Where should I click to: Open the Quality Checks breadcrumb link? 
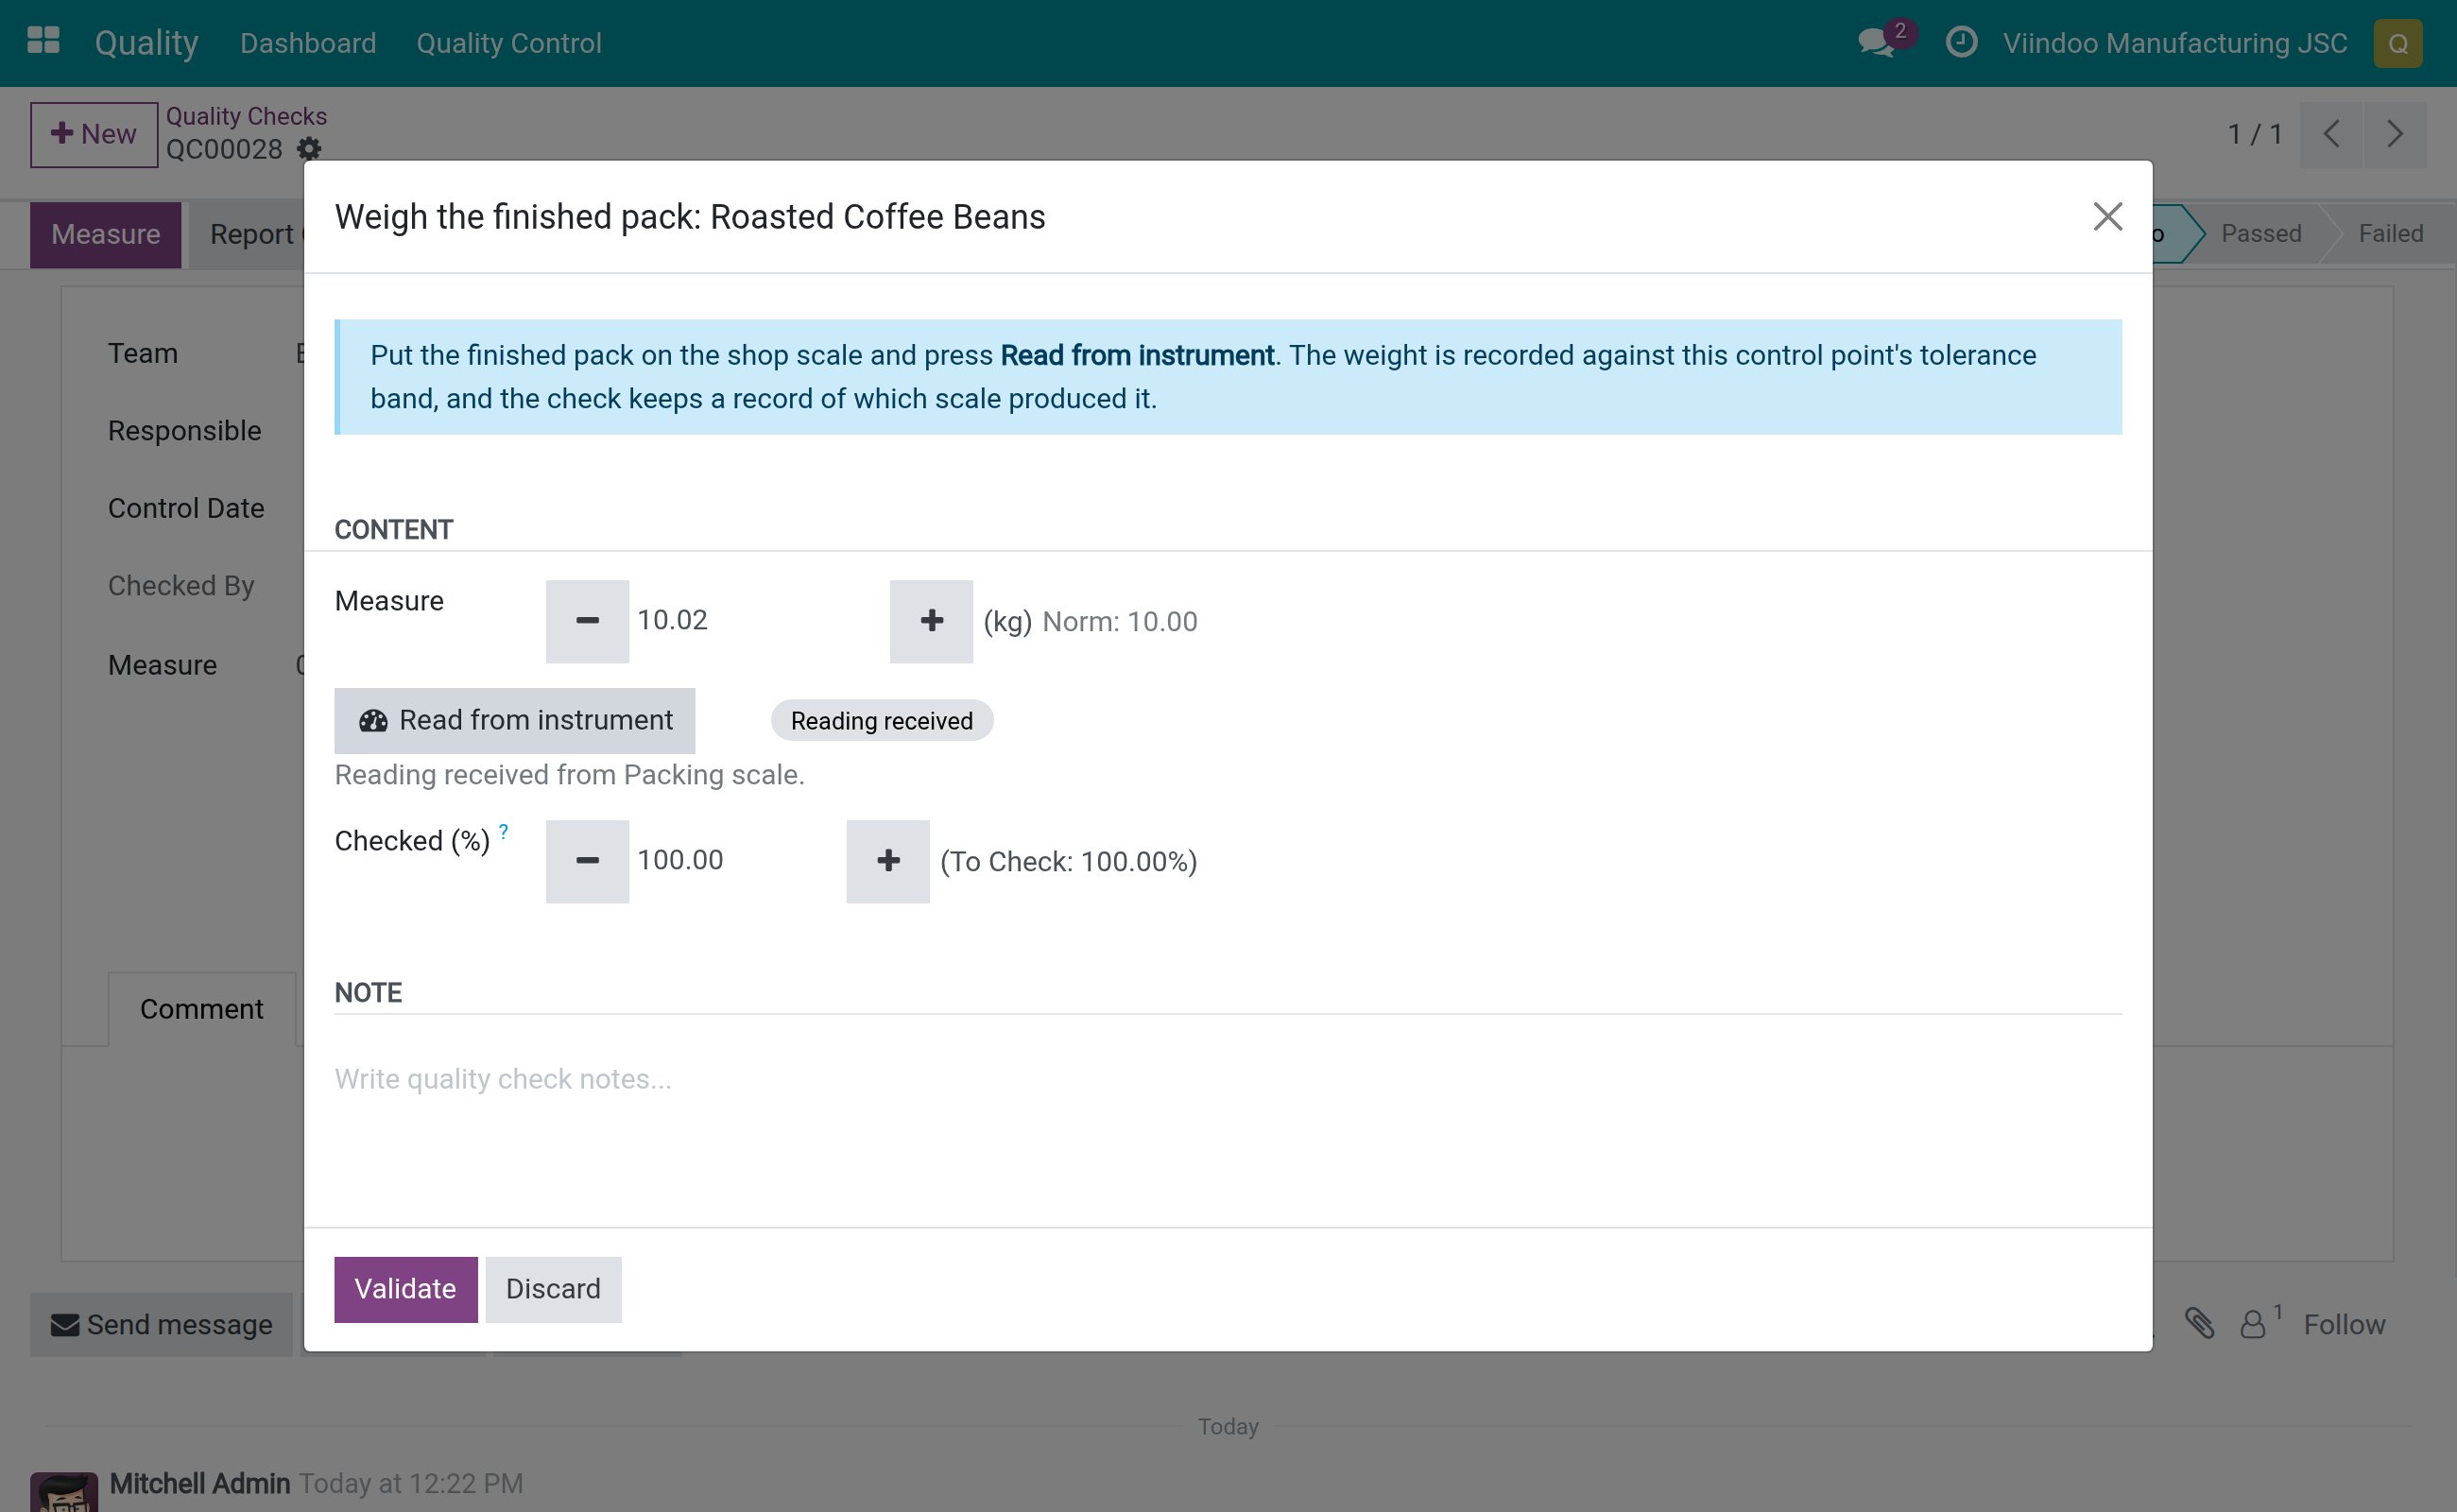point(246,116)
